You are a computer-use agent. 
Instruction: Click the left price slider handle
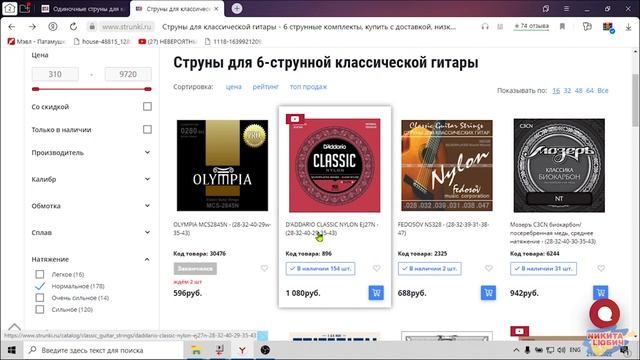[x=36, y=89]
